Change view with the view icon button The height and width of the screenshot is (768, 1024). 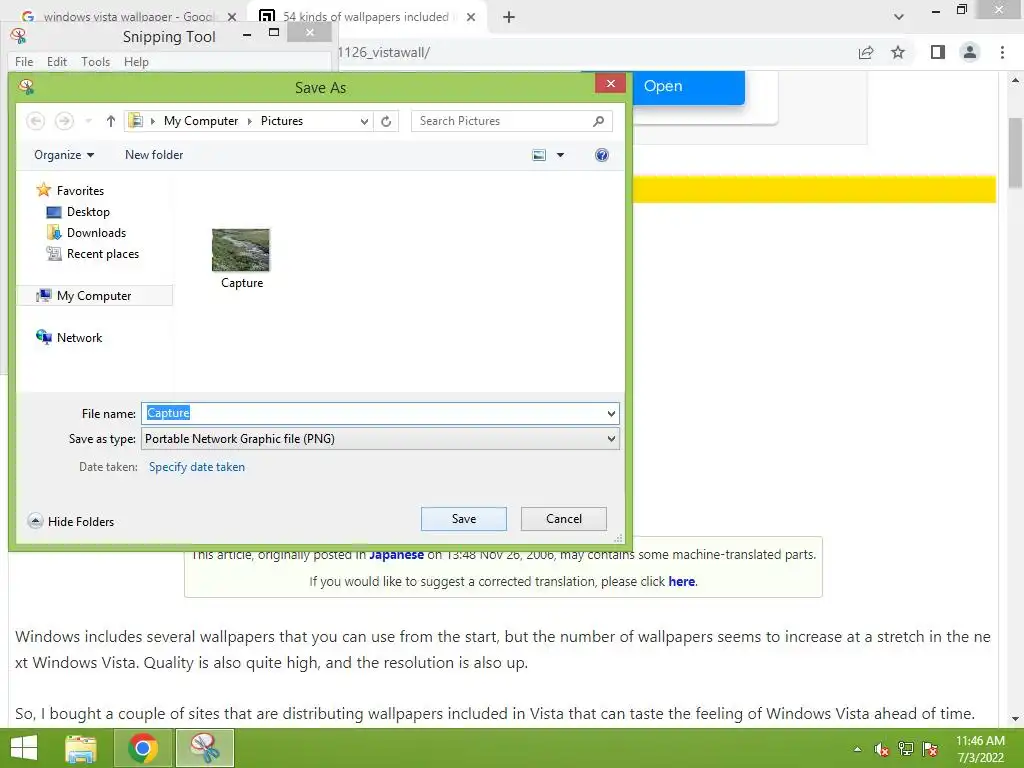pos(539,155)
